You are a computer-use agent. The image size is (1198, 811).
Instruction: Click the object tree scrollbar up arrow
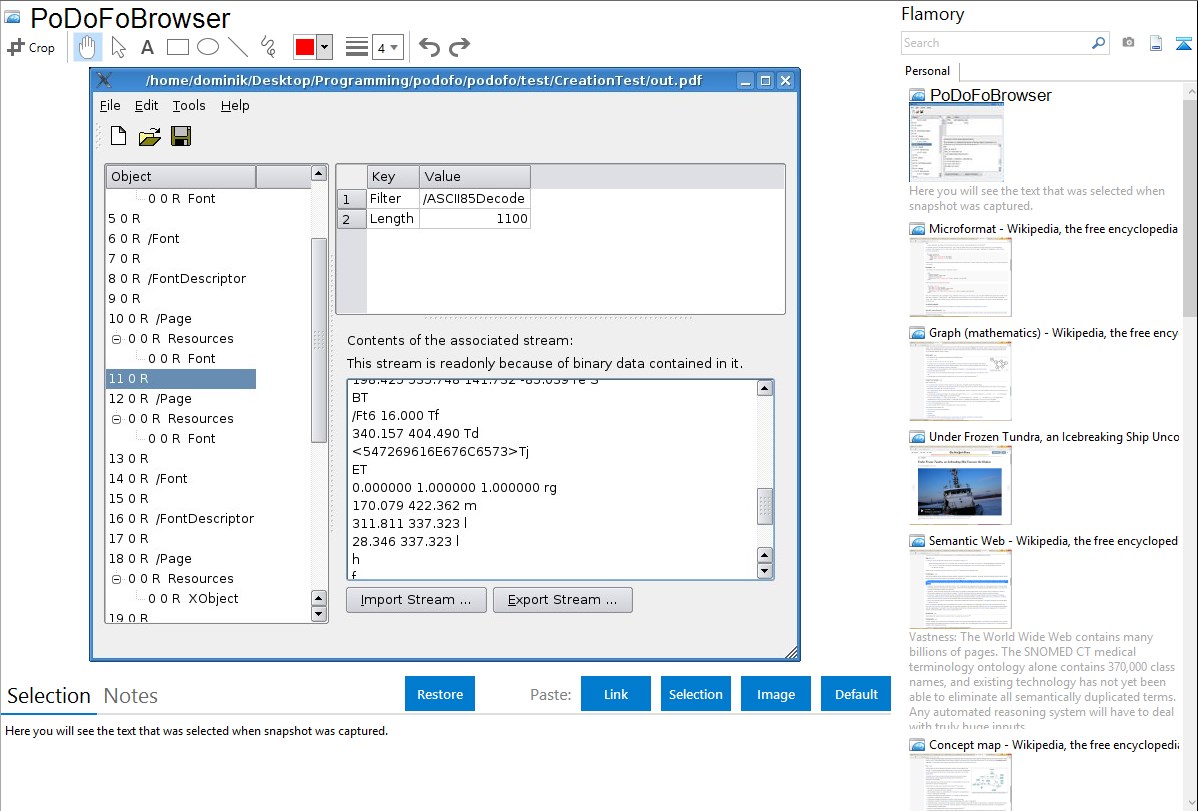coord(319,174)
